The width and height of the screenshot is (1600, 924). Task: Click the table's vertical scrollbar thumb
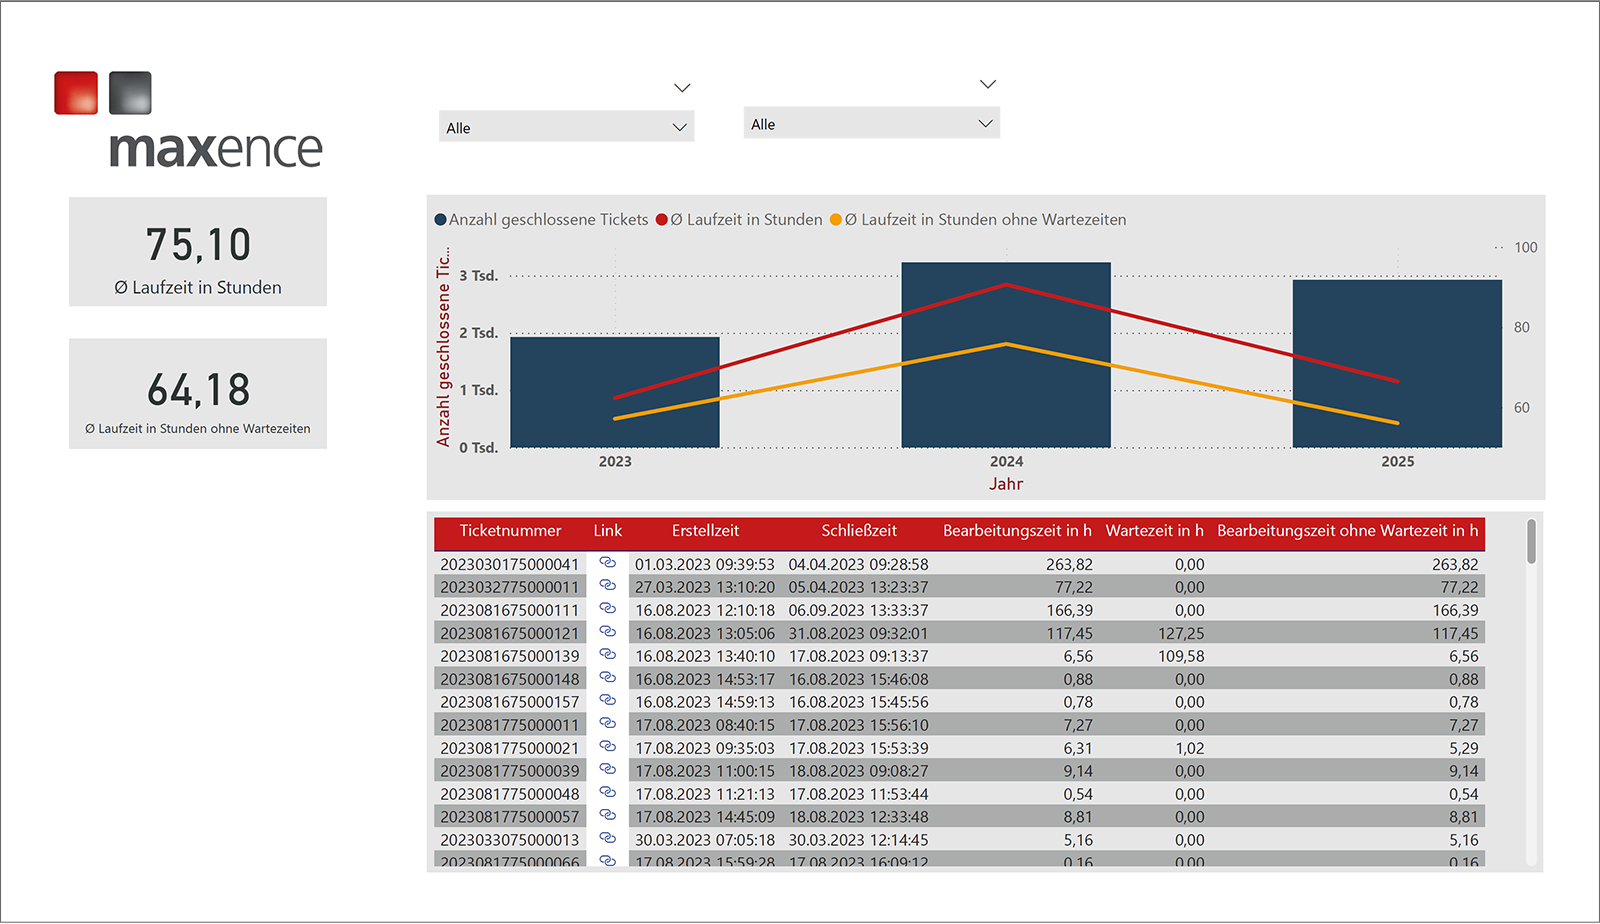pyautogui.click(x=1531, y=542)
